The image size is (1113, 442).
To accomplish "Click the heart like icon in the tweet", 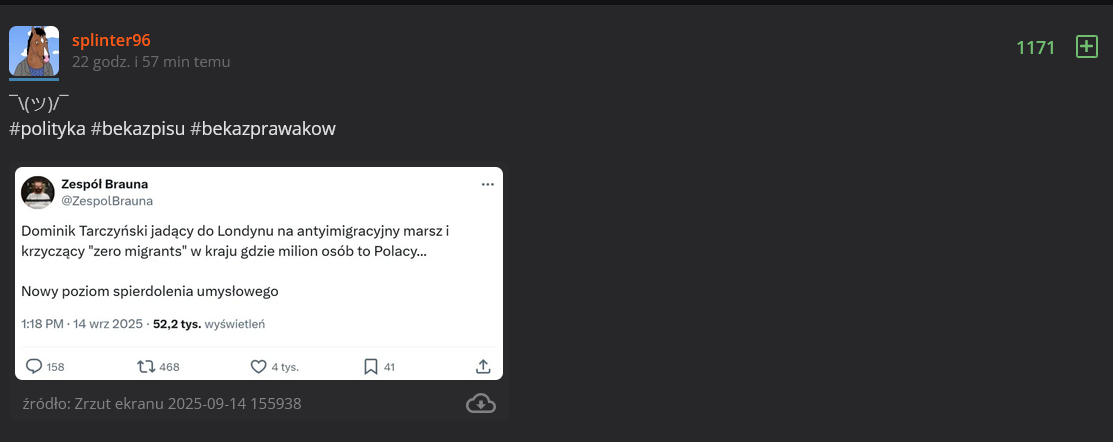I will click(258, 366).
